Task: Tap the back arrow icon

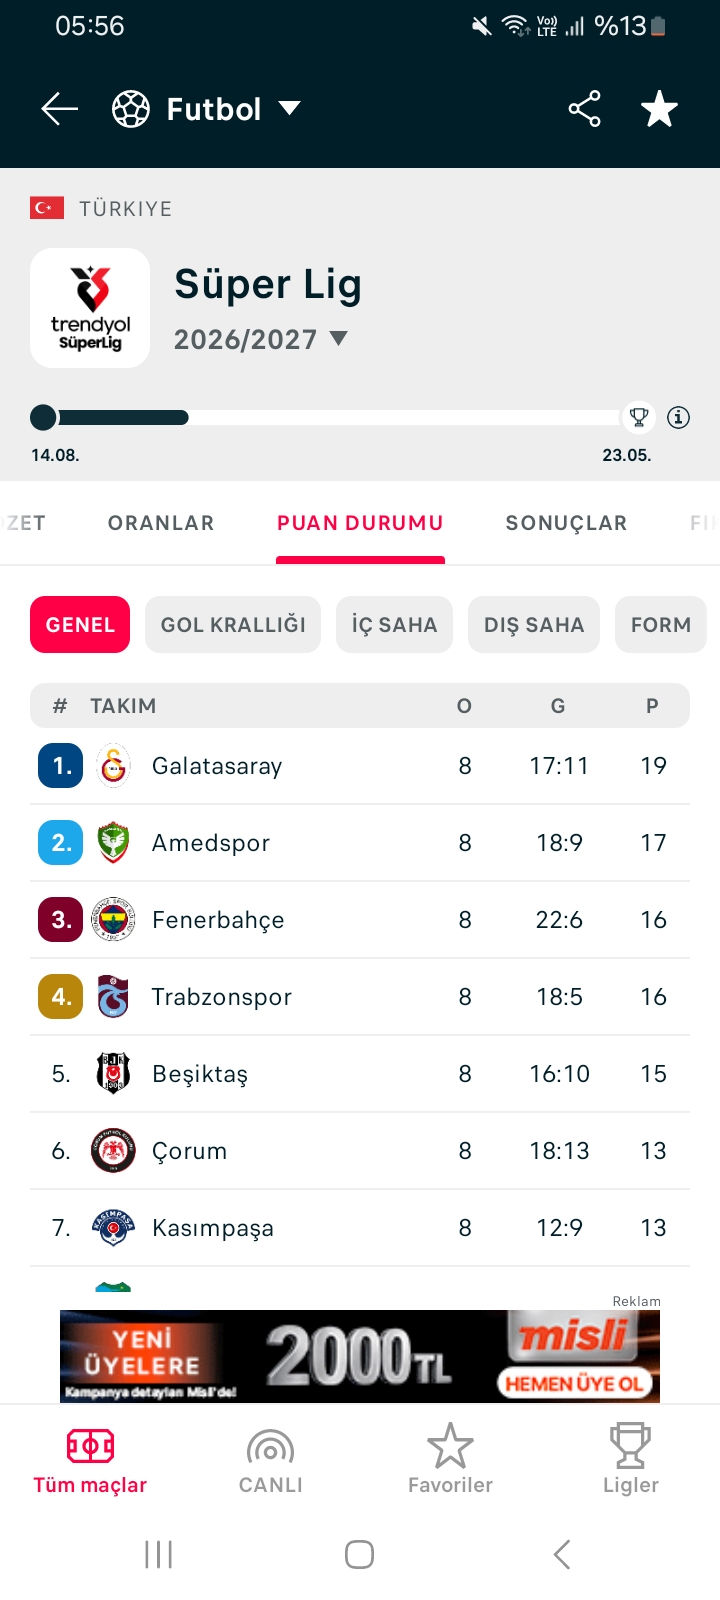Action: pyautogui.click(x=59, y=109)
